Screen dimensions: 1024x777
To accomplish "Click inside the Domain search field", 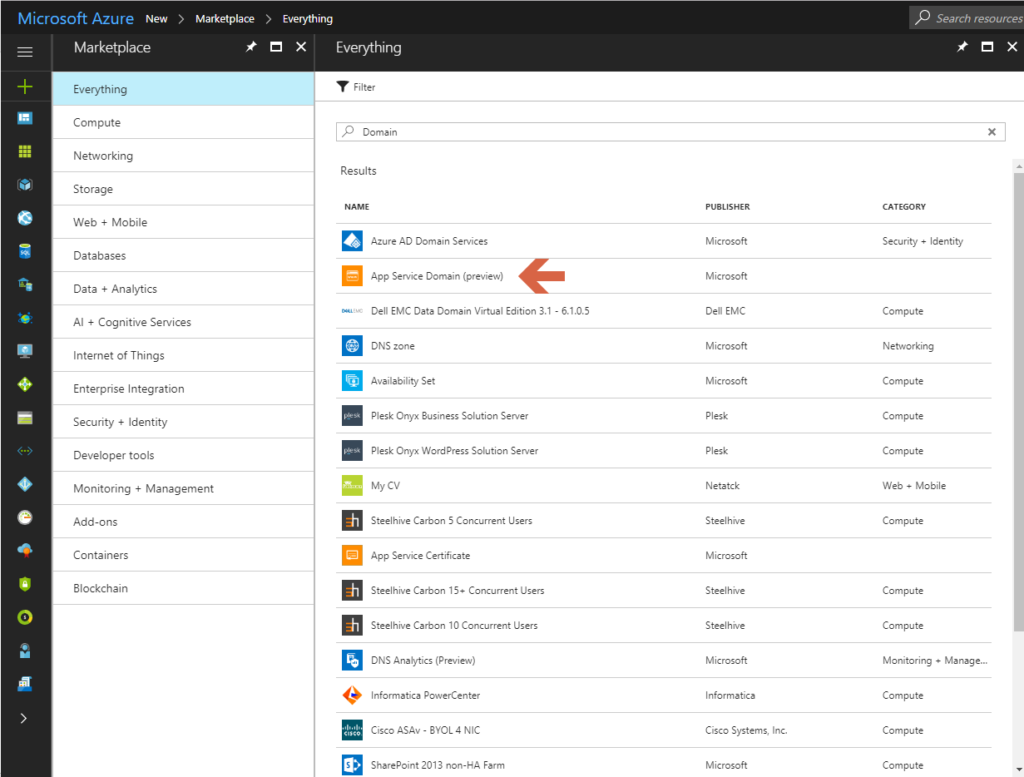I will (600, 131).
